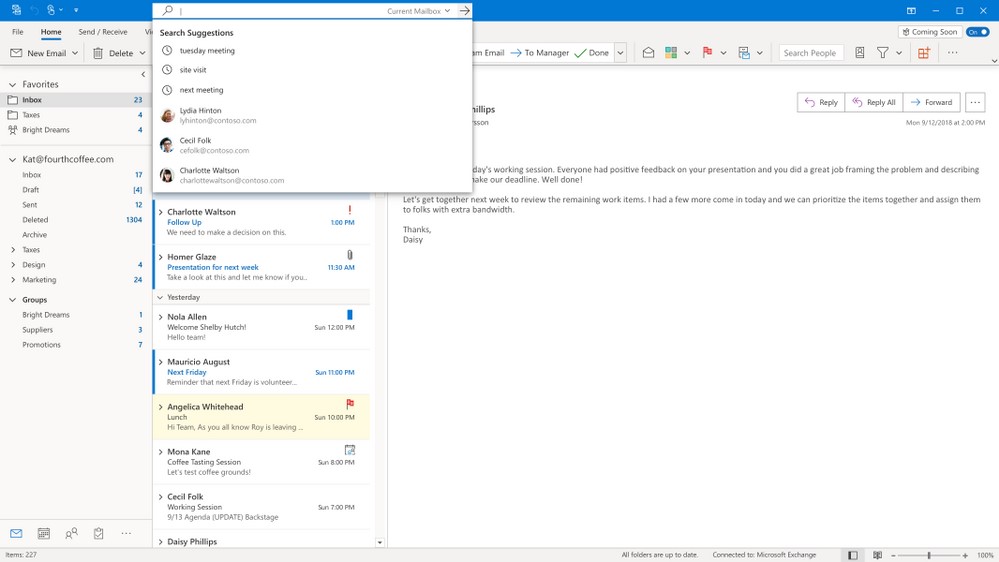Open the Follow Up flag dropdown arrow
Viewport: 999px width, 562px height.
pyautogui.click(x=723, y=53)
